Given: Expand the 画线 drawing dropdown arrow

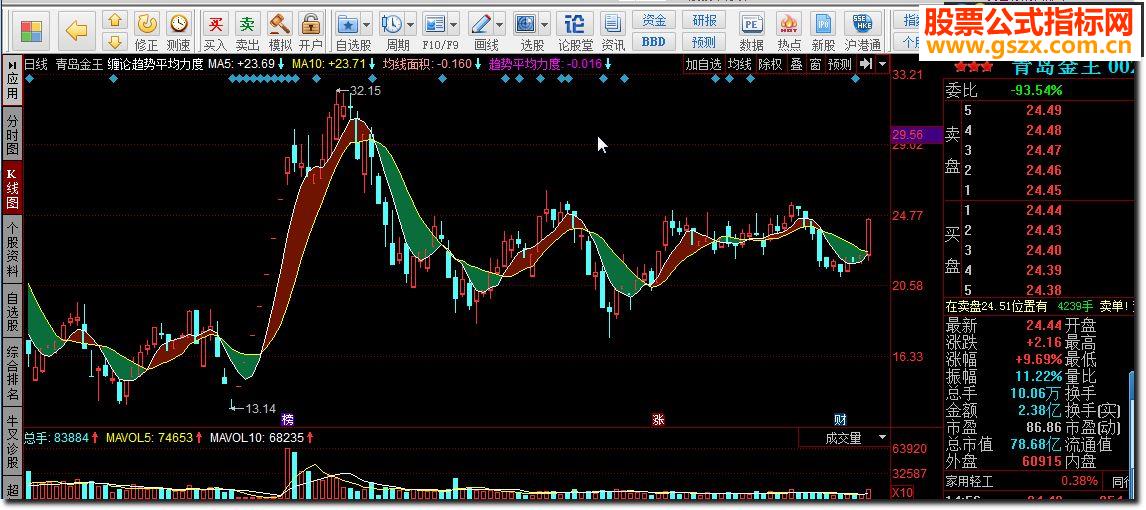Looking at the screenshot, I should coord(498,25).
